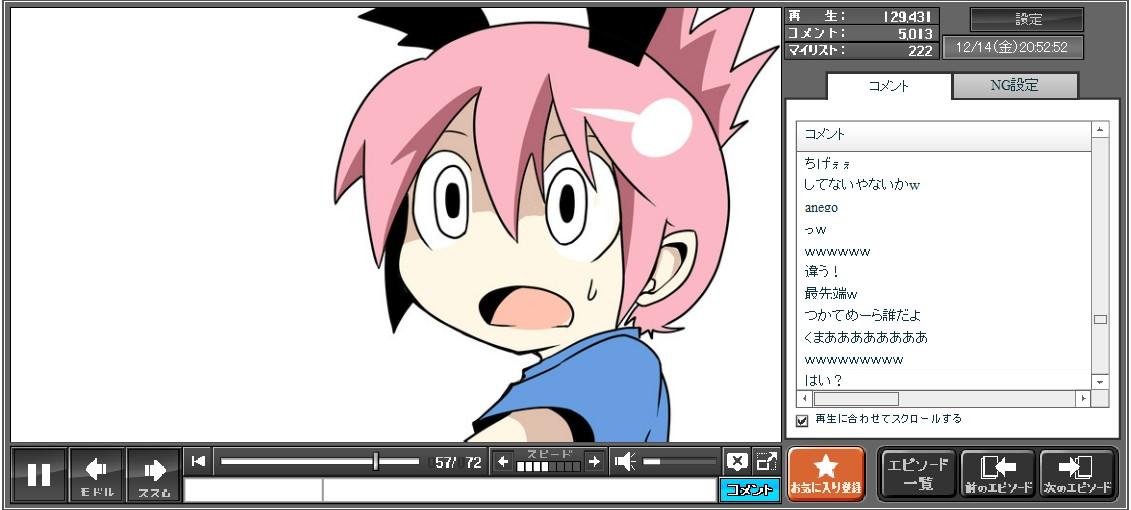Viewport: 1131px width, 510px height.
Task: Click the モドル back arrow button
Action: click(x=97, y=474)
